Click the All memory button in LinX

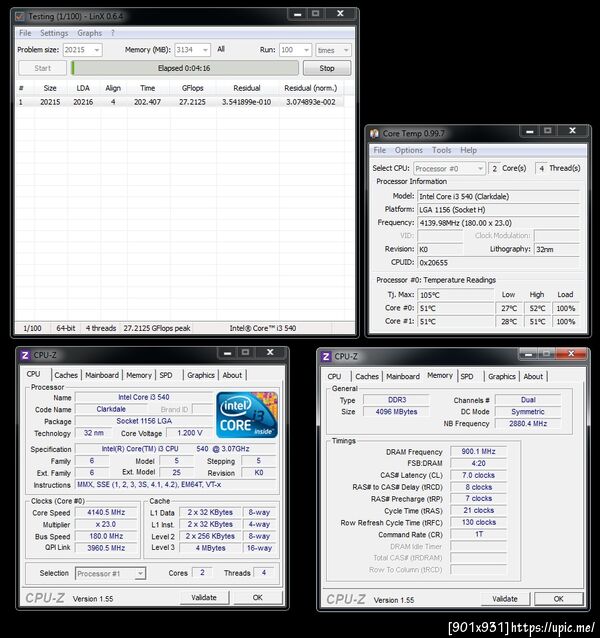(x=221, y=49)
